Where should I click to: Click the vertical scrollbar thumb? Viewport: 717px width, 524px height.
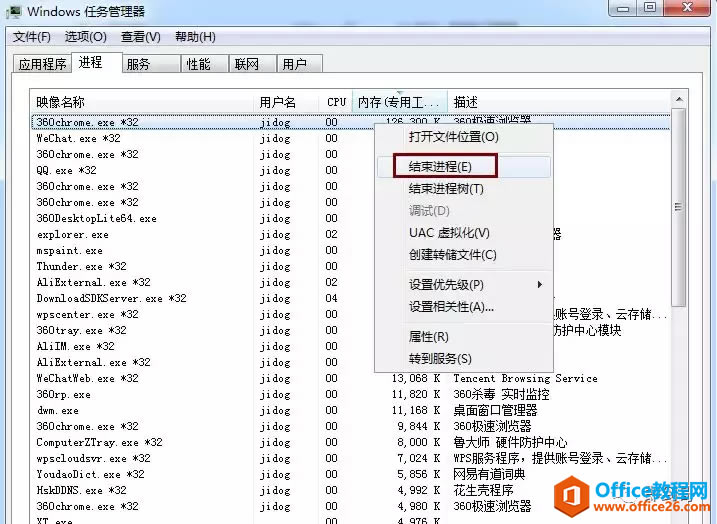(x=679, y=207)
